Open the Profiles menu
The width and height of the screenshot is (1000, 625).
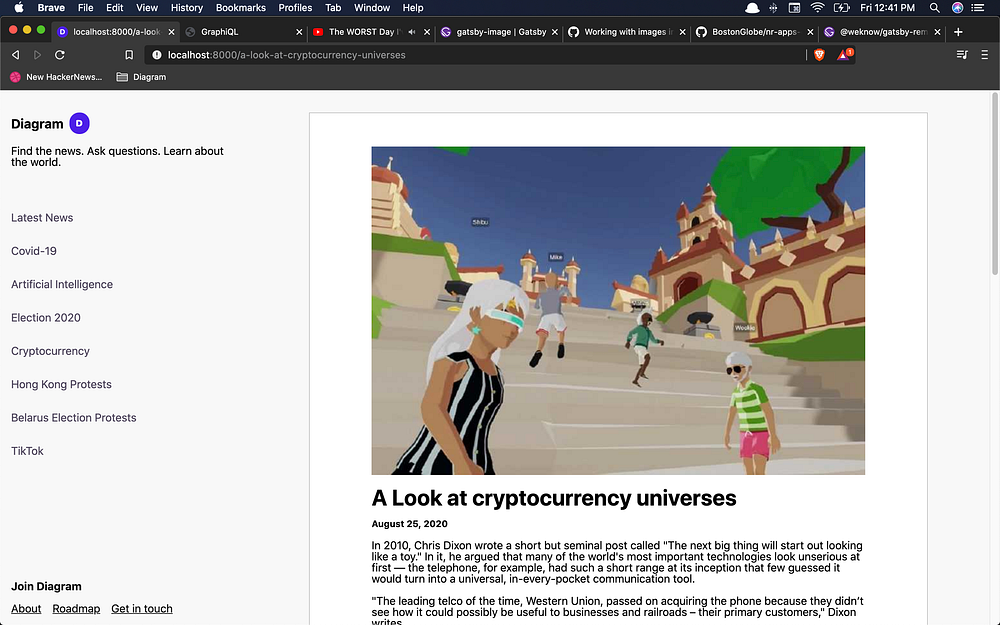(295, 8)
